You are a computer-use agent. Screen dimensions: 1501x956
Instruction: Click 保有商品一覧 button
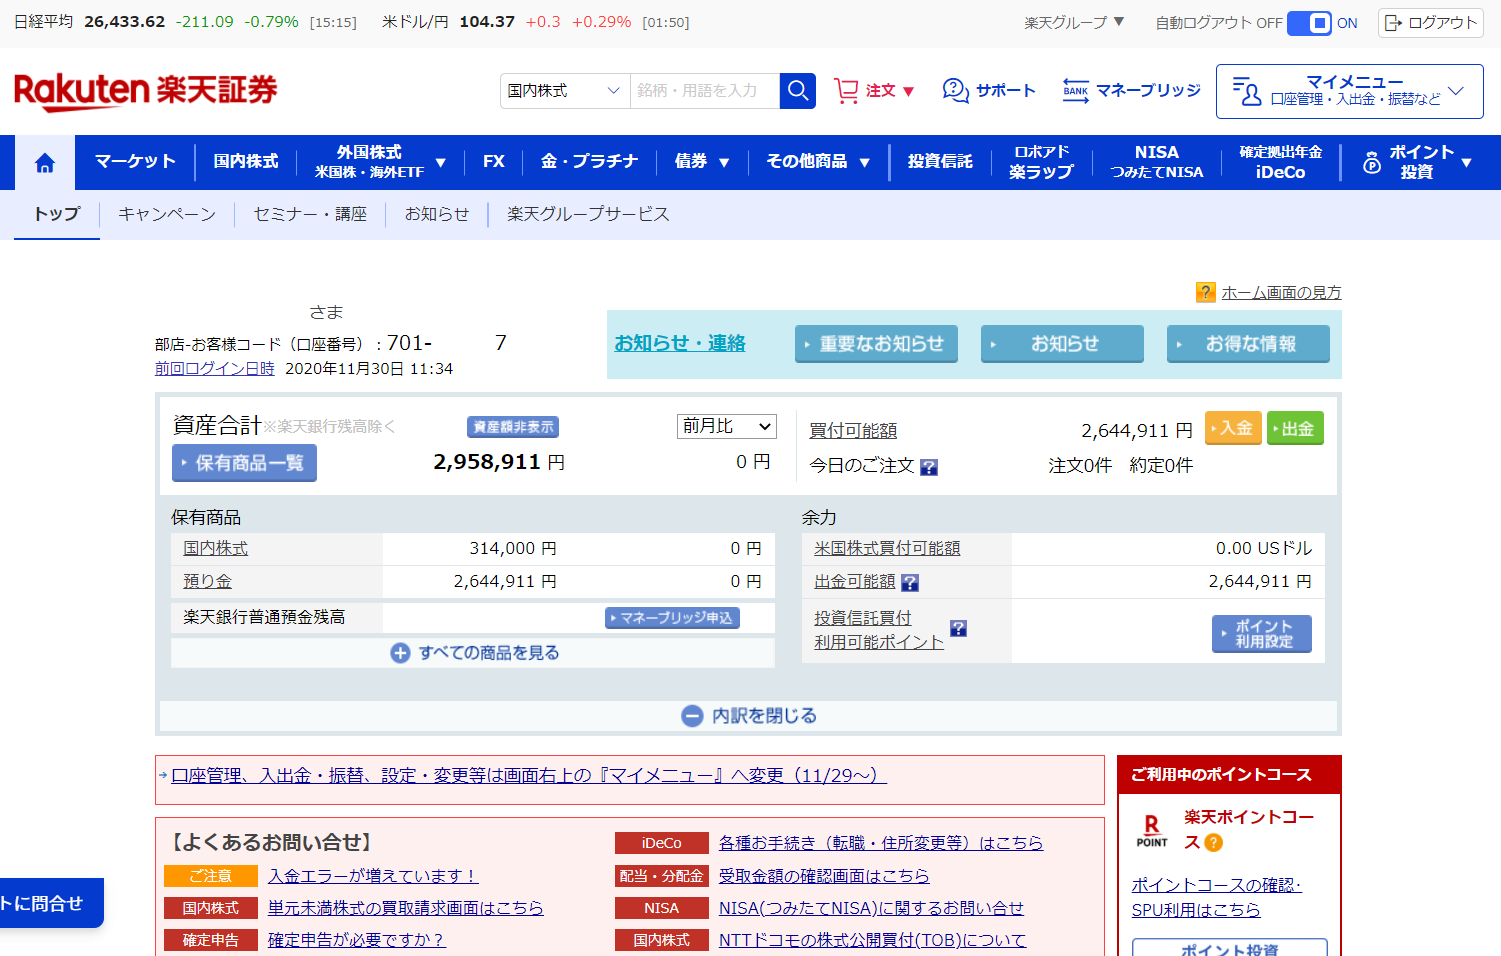point(244,463)
